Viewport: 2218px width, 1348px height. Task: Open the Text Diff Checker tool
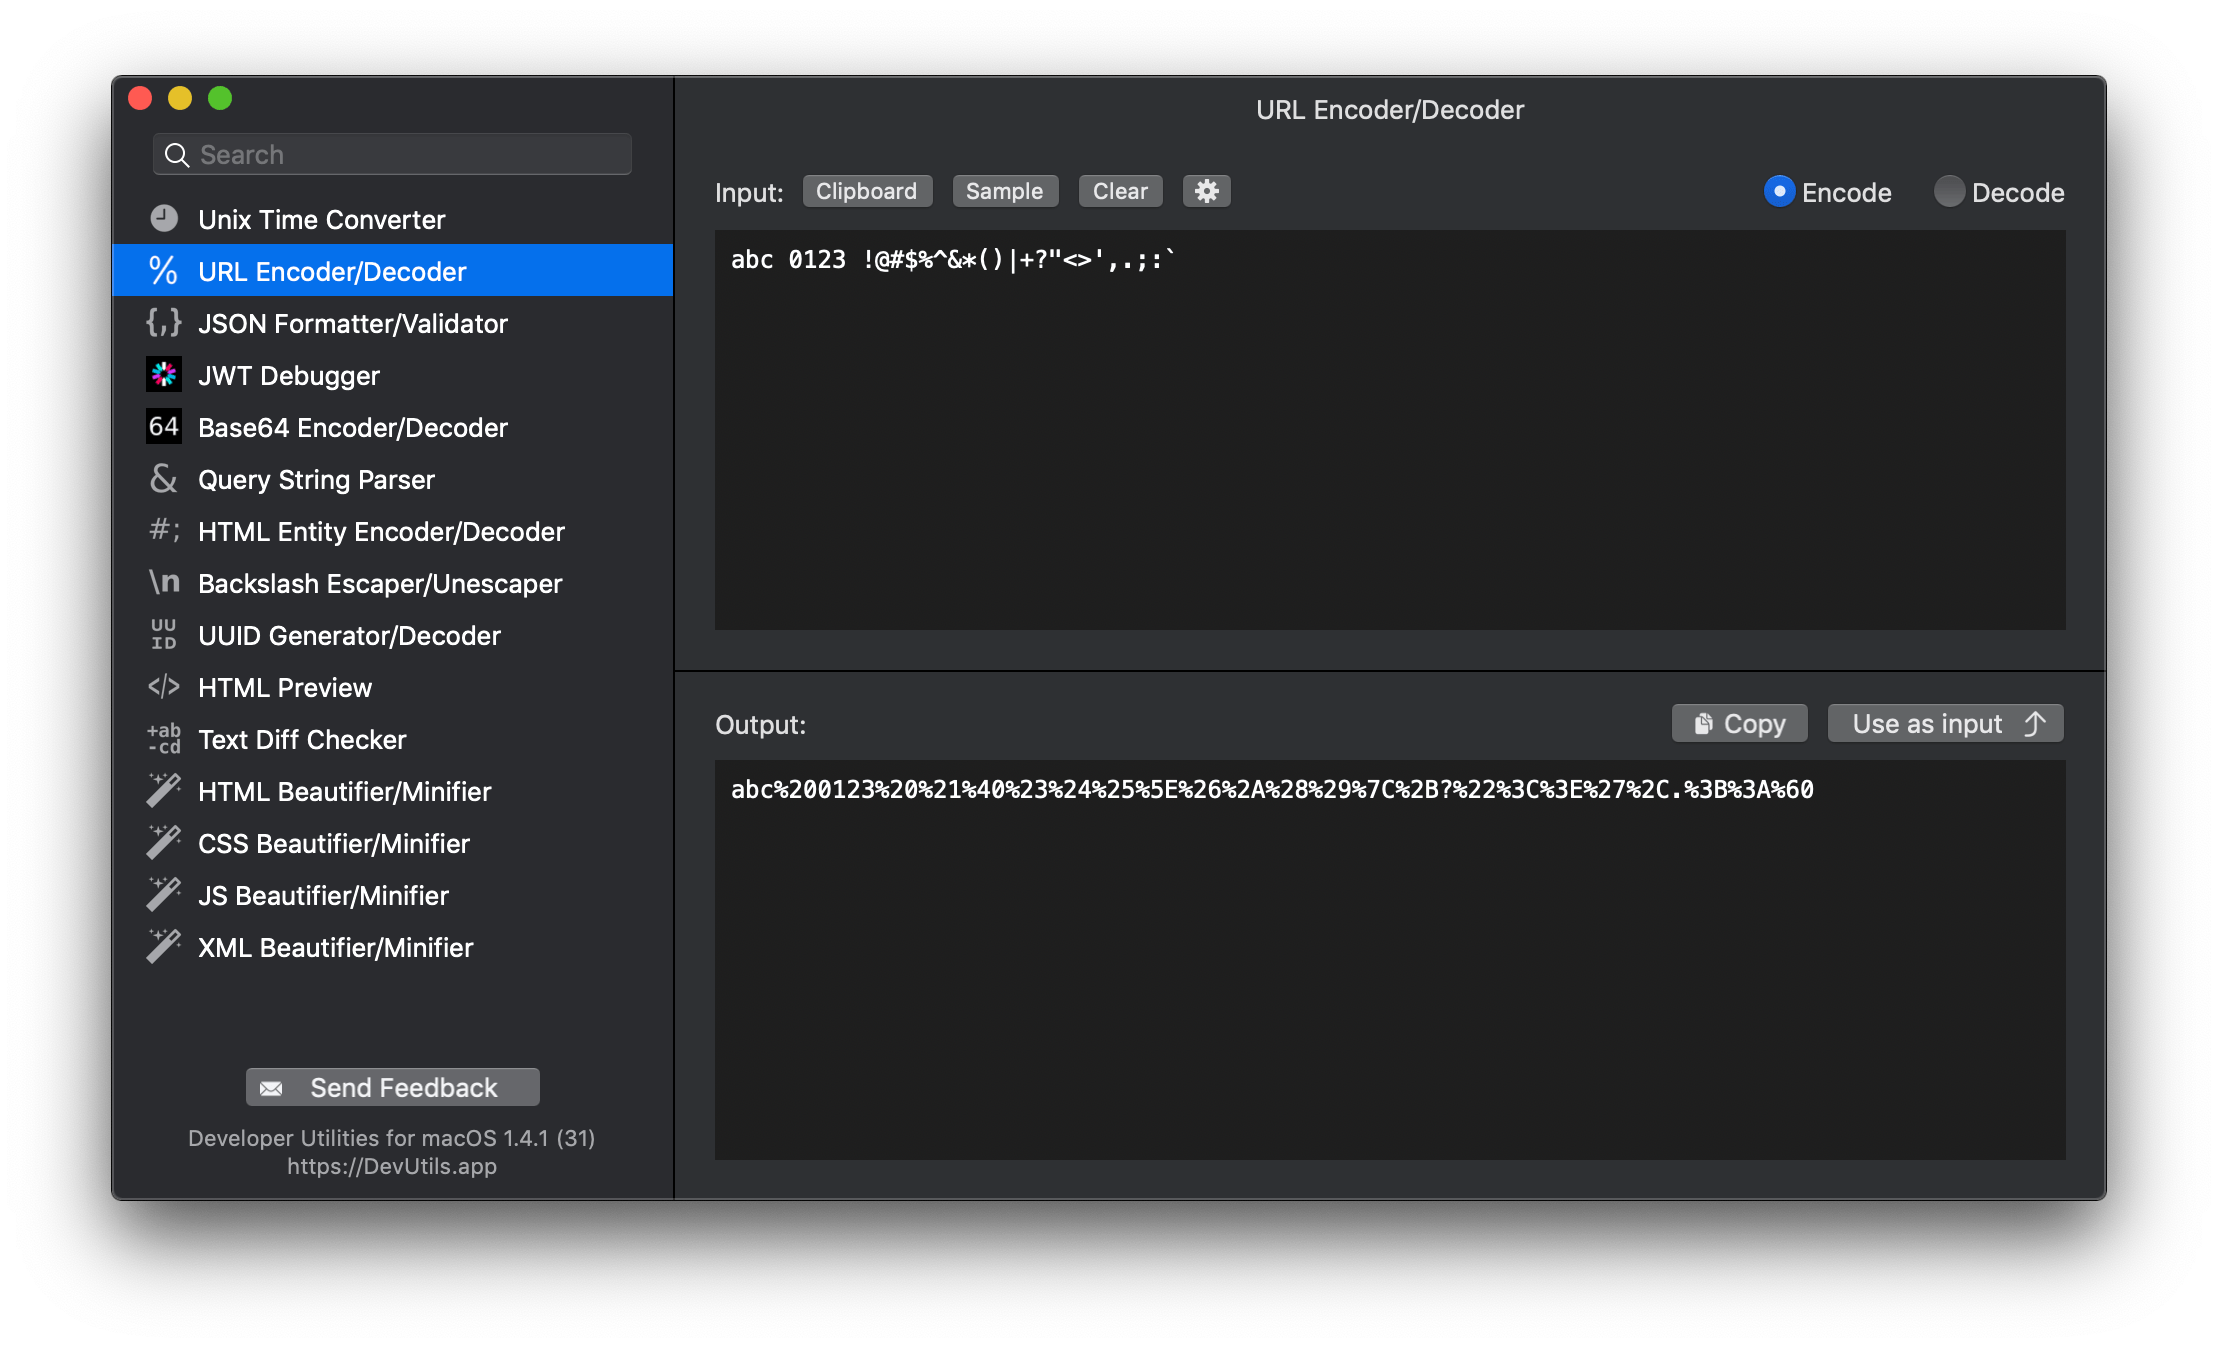coord(302,740)
